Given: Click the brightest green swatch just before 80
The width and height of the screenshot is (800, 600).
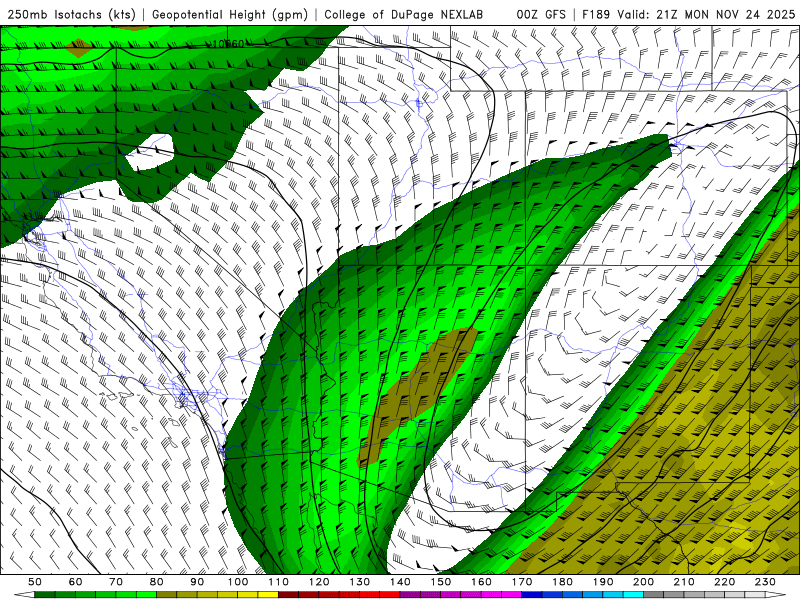Looking at the screenshot, I should pyautogui.click(x=146, y=595).
